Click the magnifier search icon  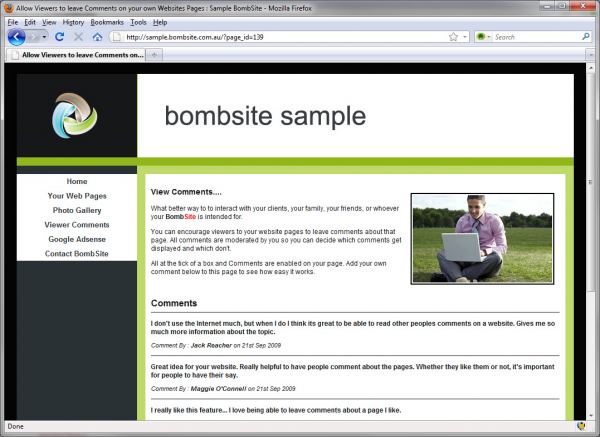coord(585,37)
